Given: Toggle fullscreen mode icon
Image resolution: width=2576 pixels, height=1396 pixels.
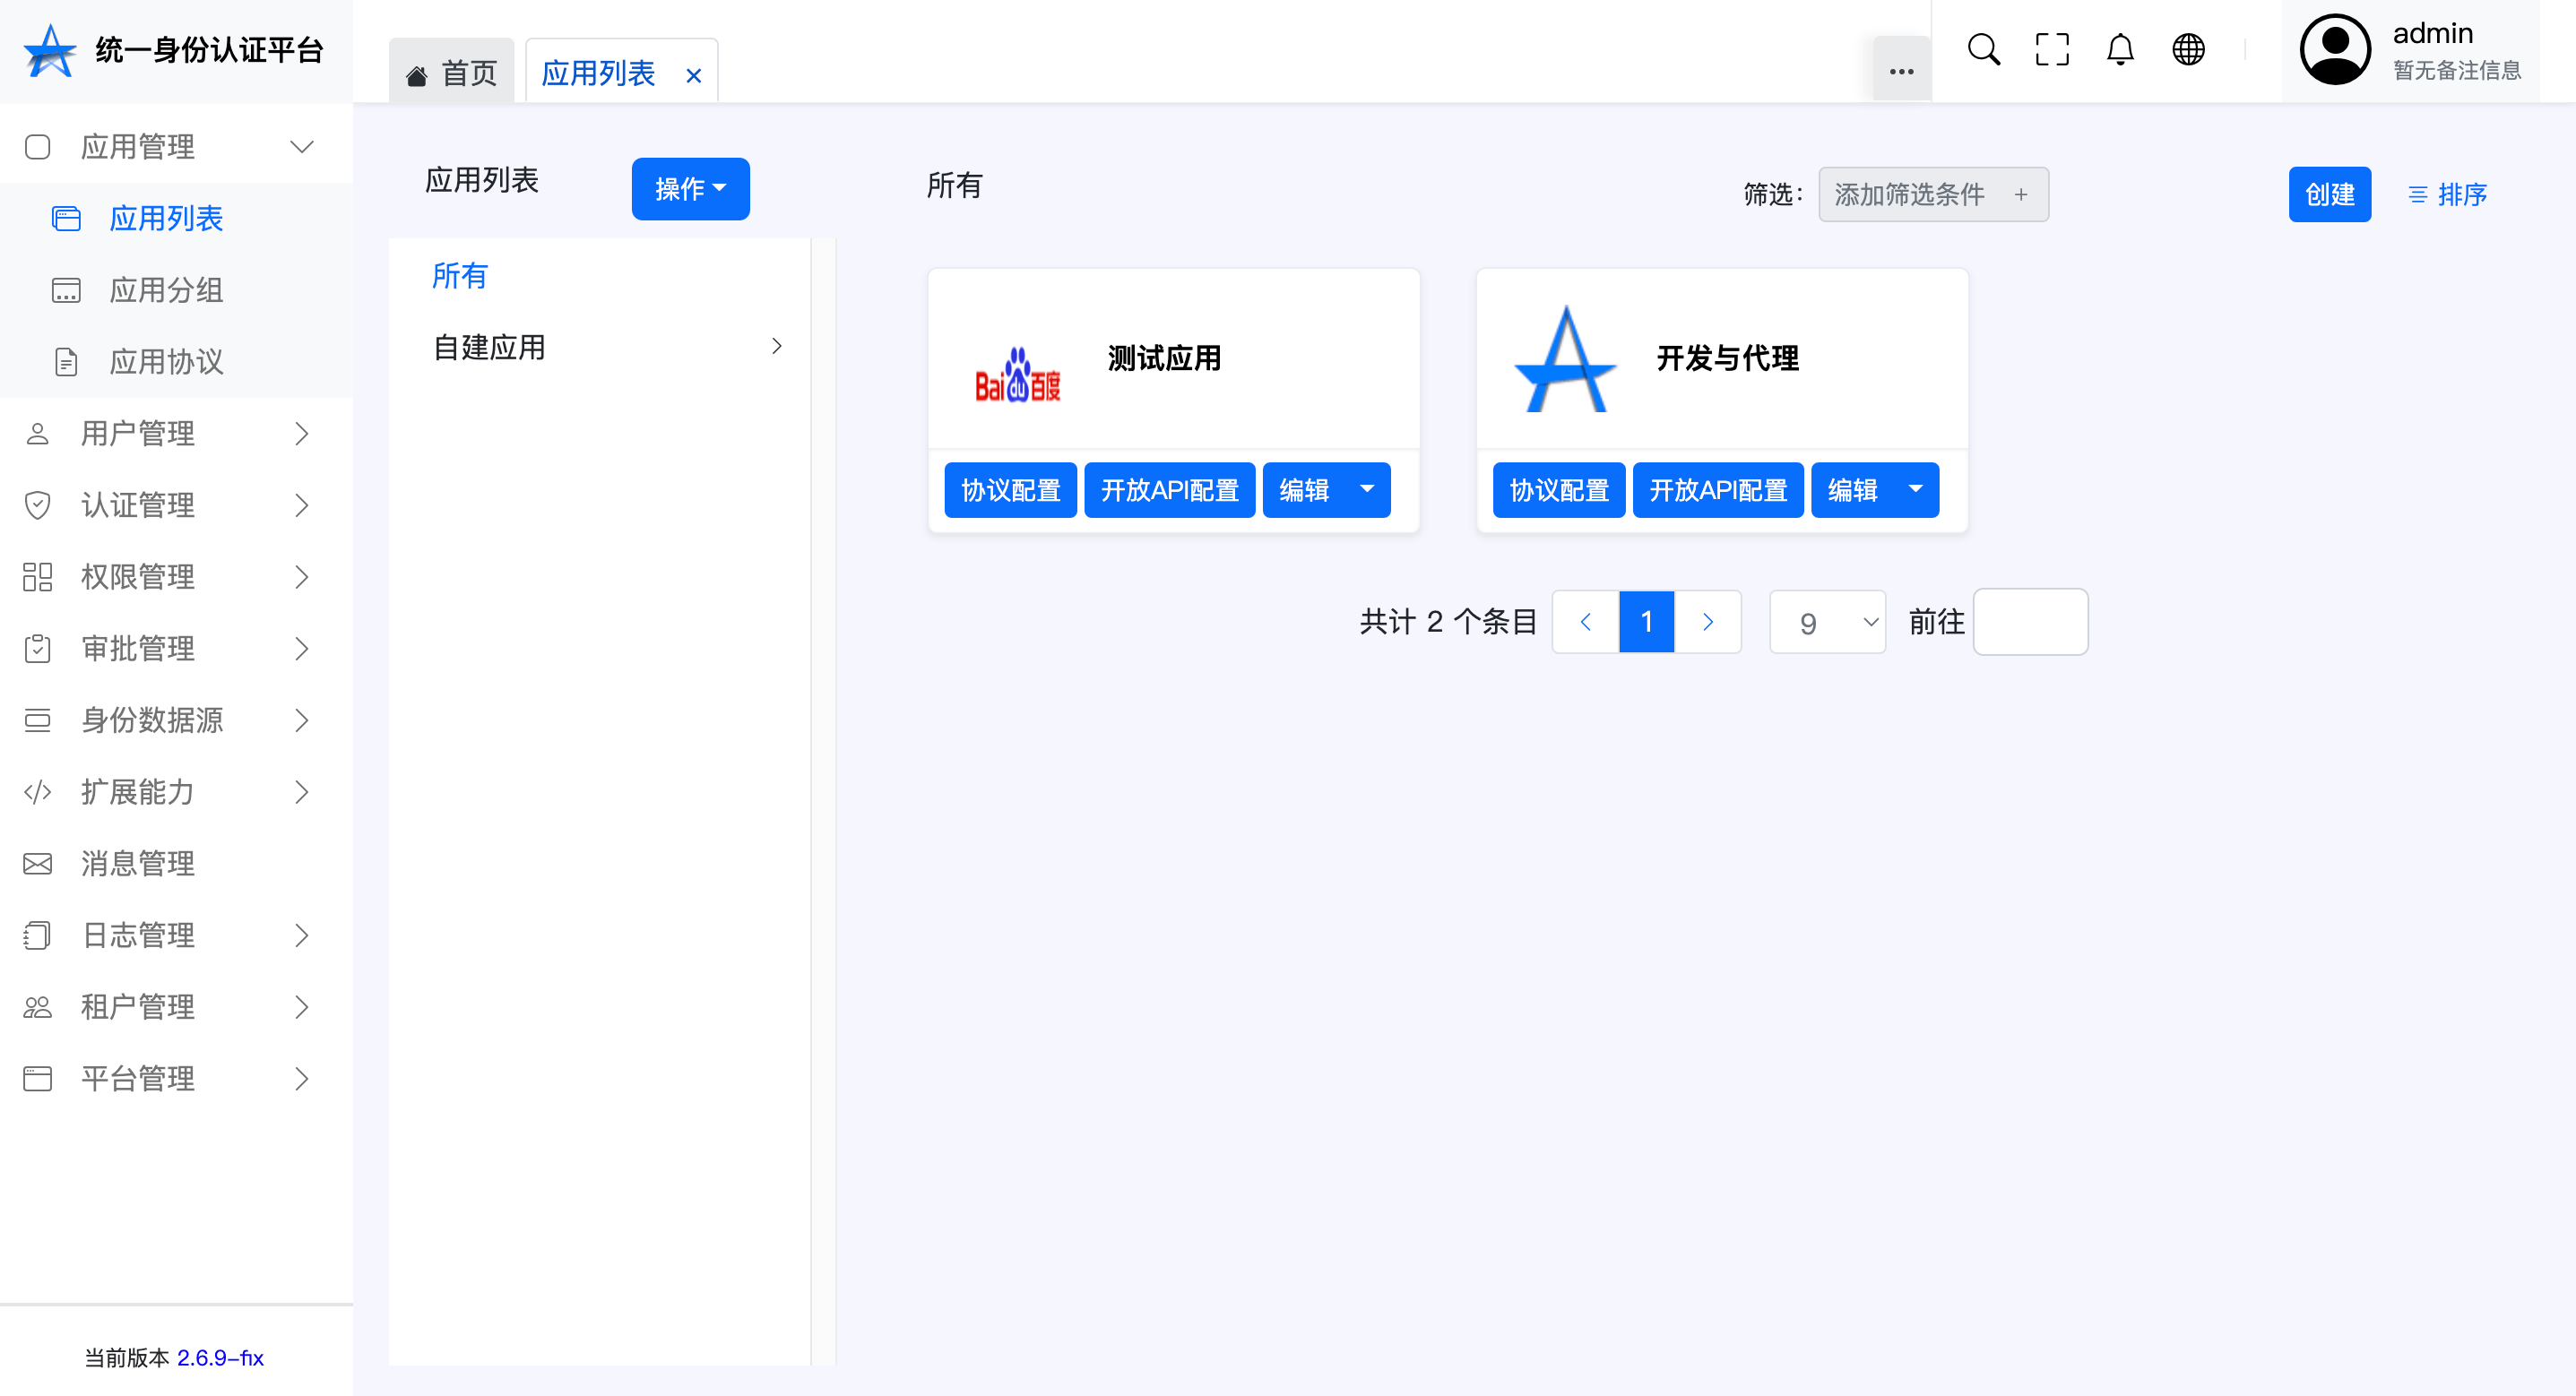Looking at the screenshot, I should click(x=2051, y=50).
